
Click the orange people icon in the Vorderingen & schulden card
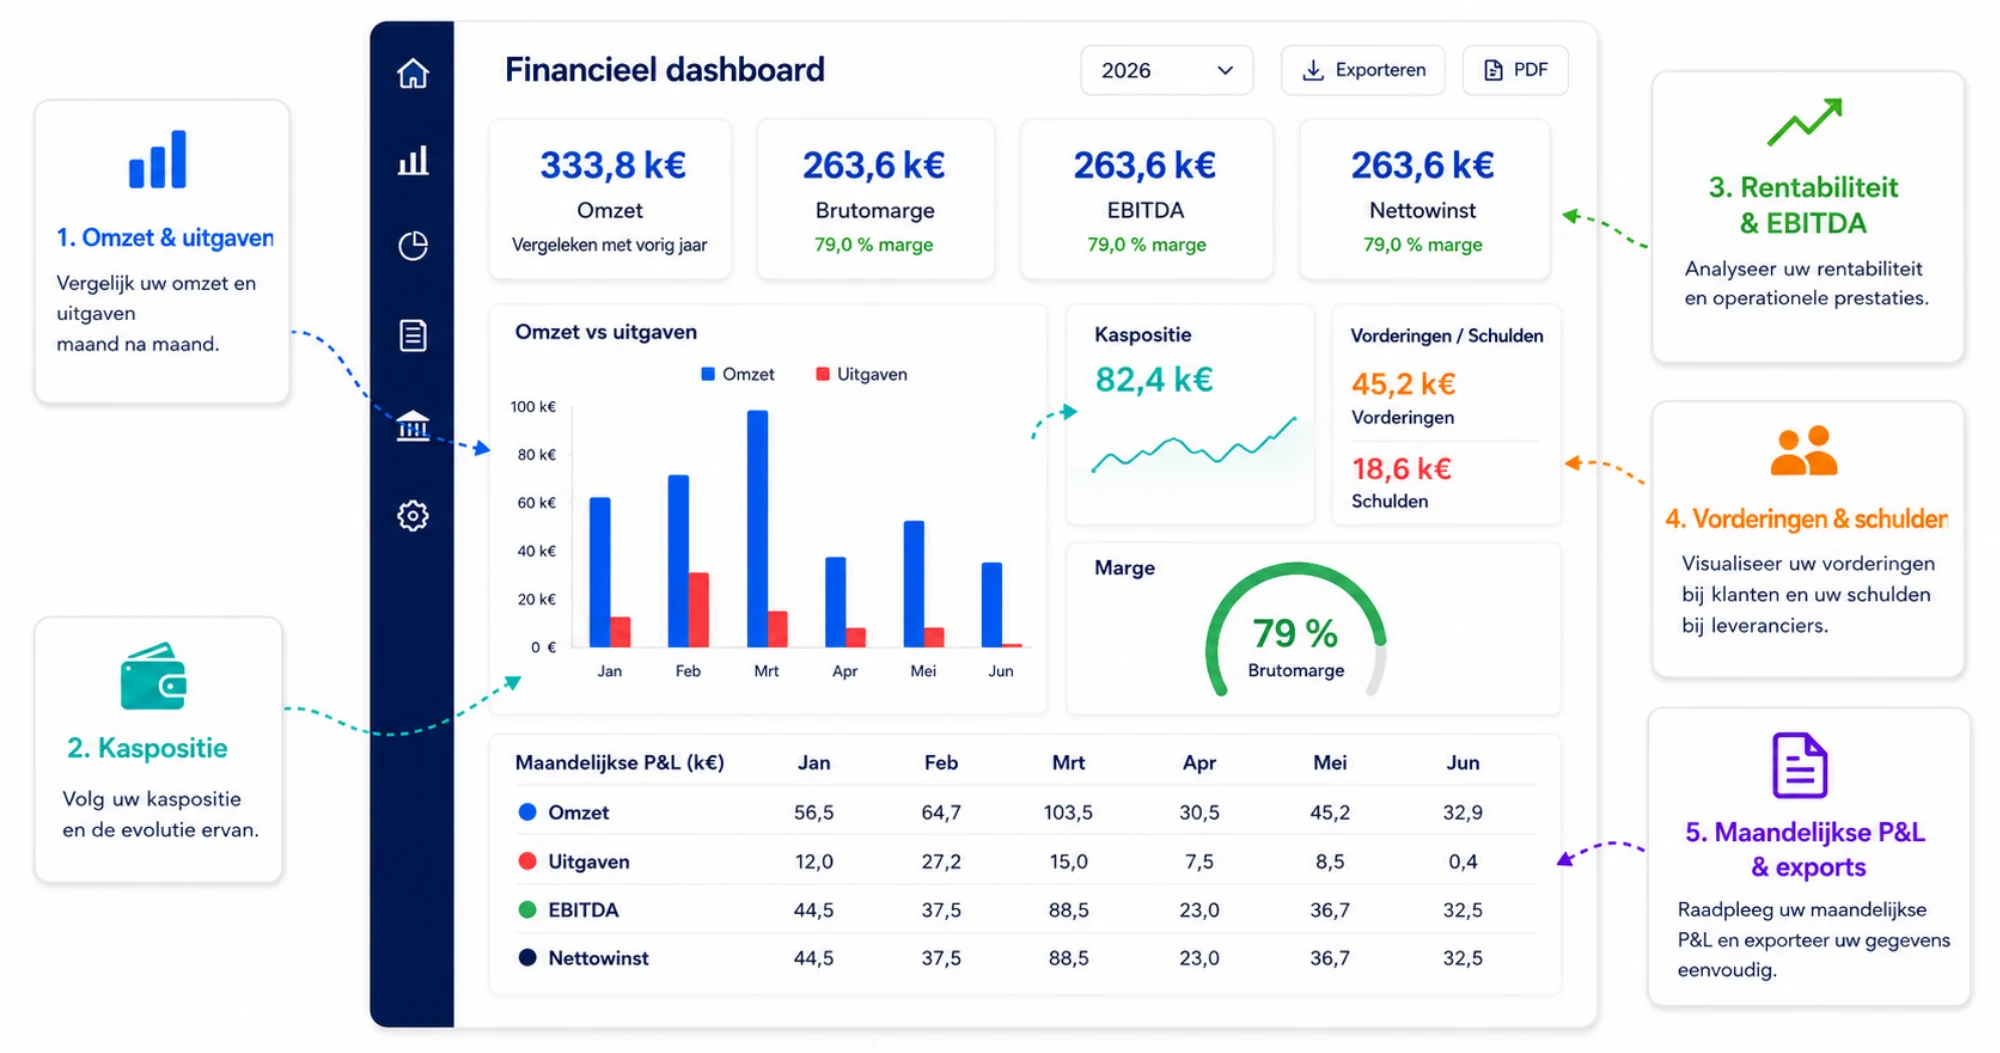click(1804, 450)
